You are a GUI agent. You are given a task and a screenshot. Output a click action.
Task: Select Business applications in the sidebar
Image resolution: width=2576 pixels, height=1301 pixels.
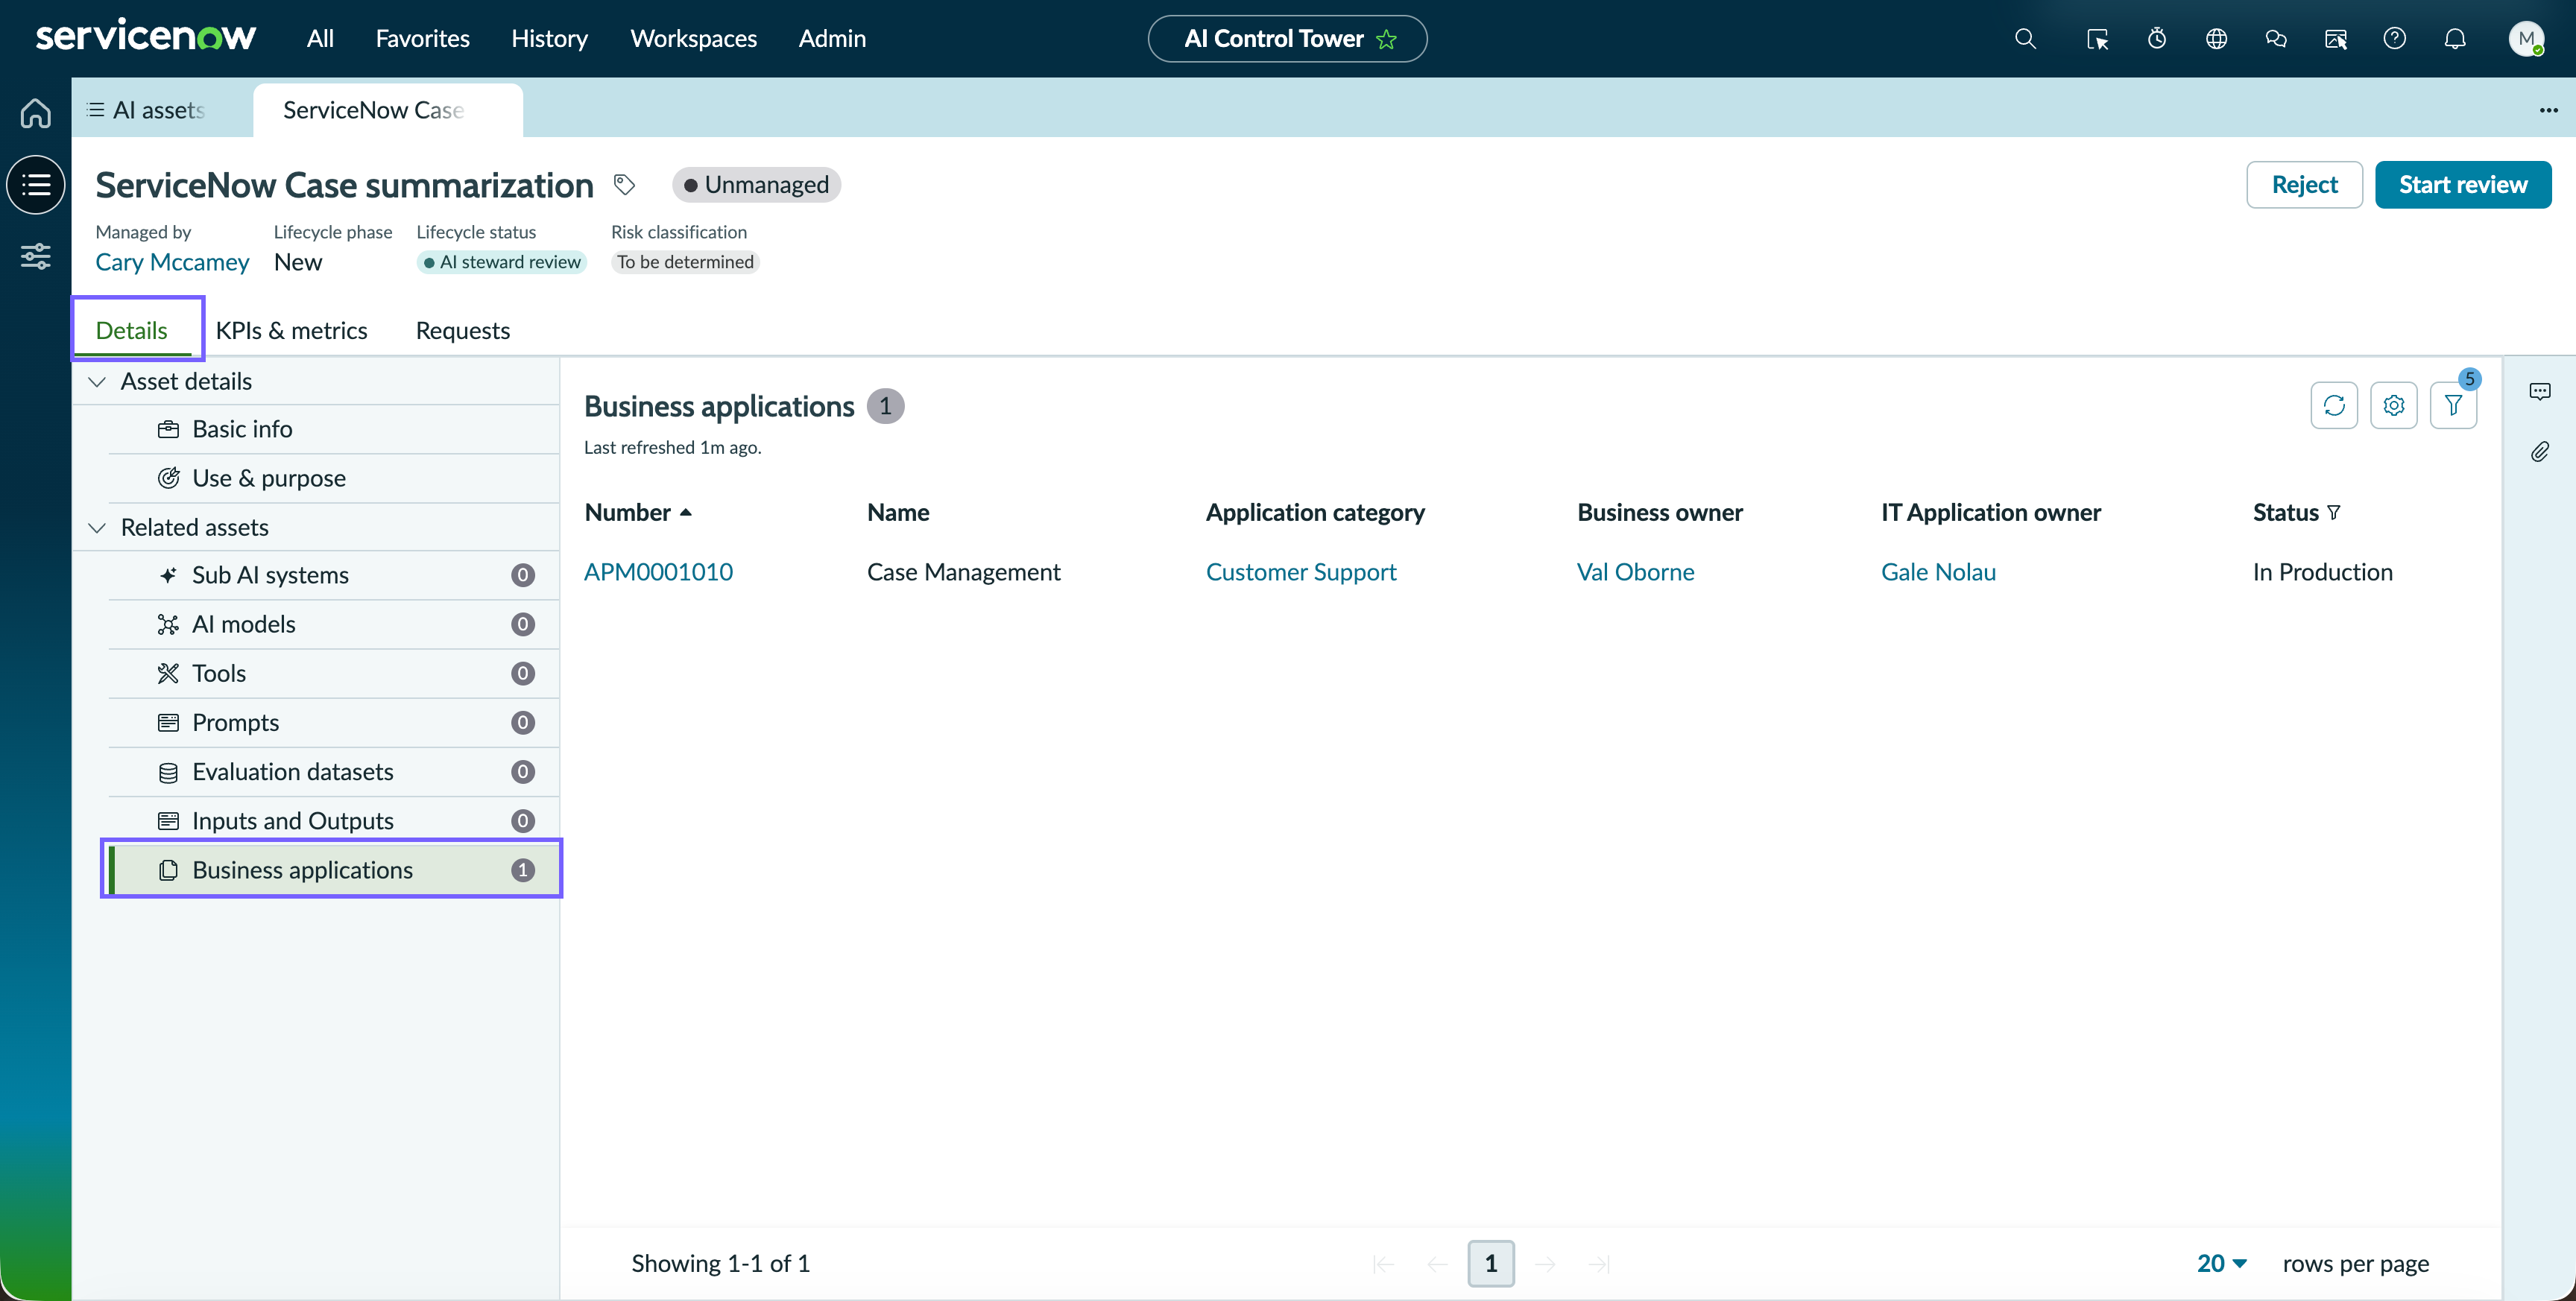[x=333, y=870]
